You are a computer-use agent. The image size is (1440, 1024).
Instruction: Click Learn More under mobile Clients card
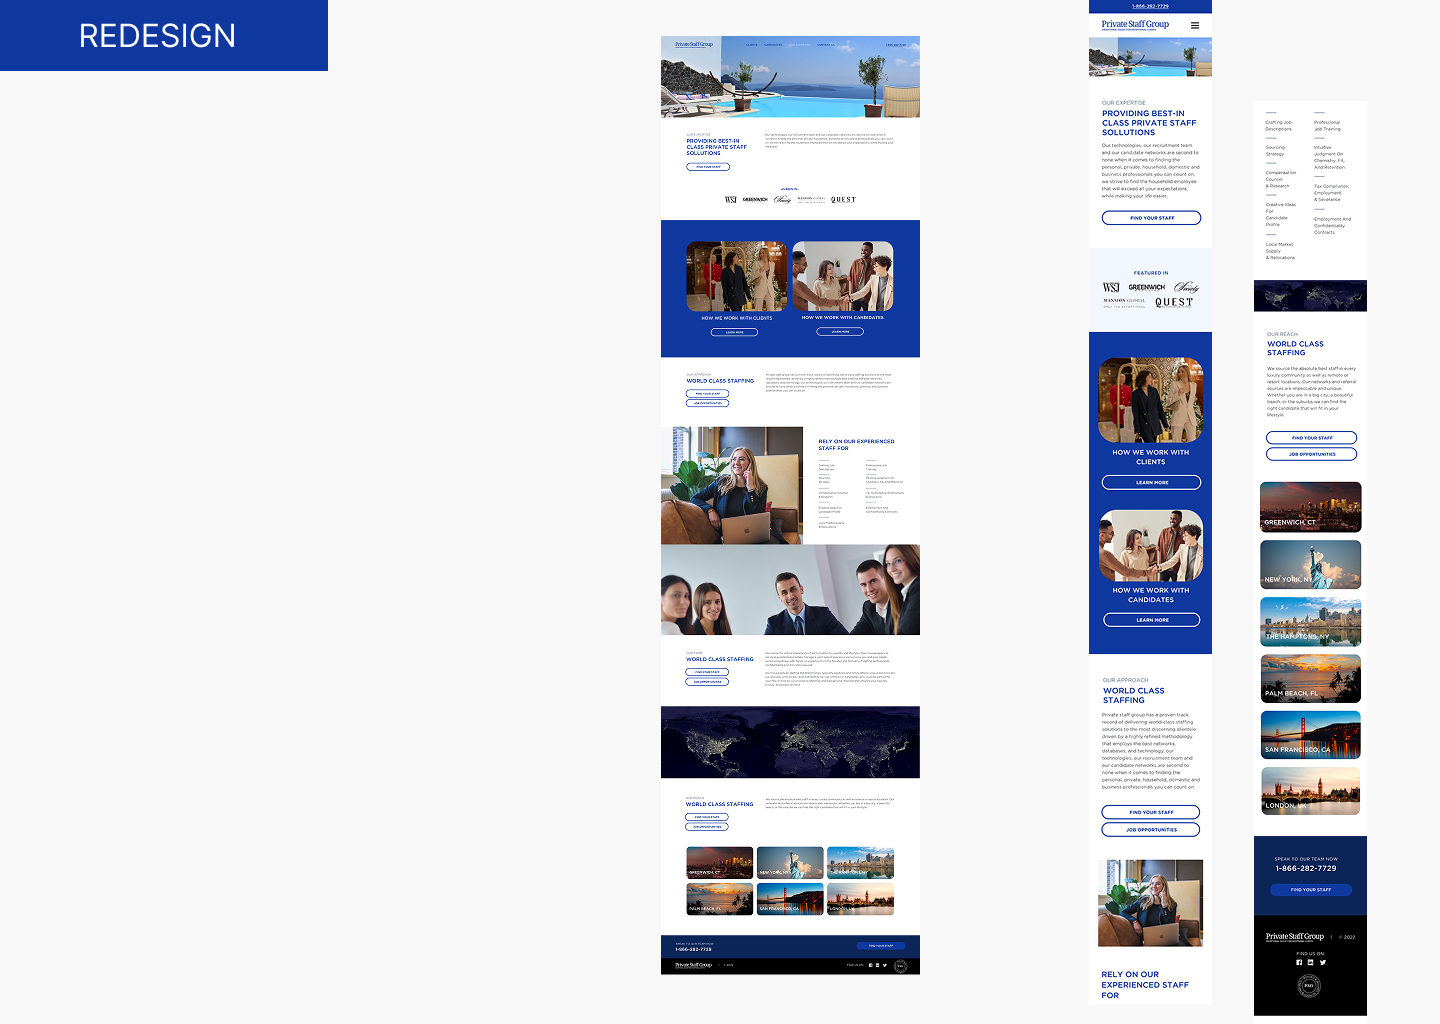pyautogui.click(x=1151, y=482)
